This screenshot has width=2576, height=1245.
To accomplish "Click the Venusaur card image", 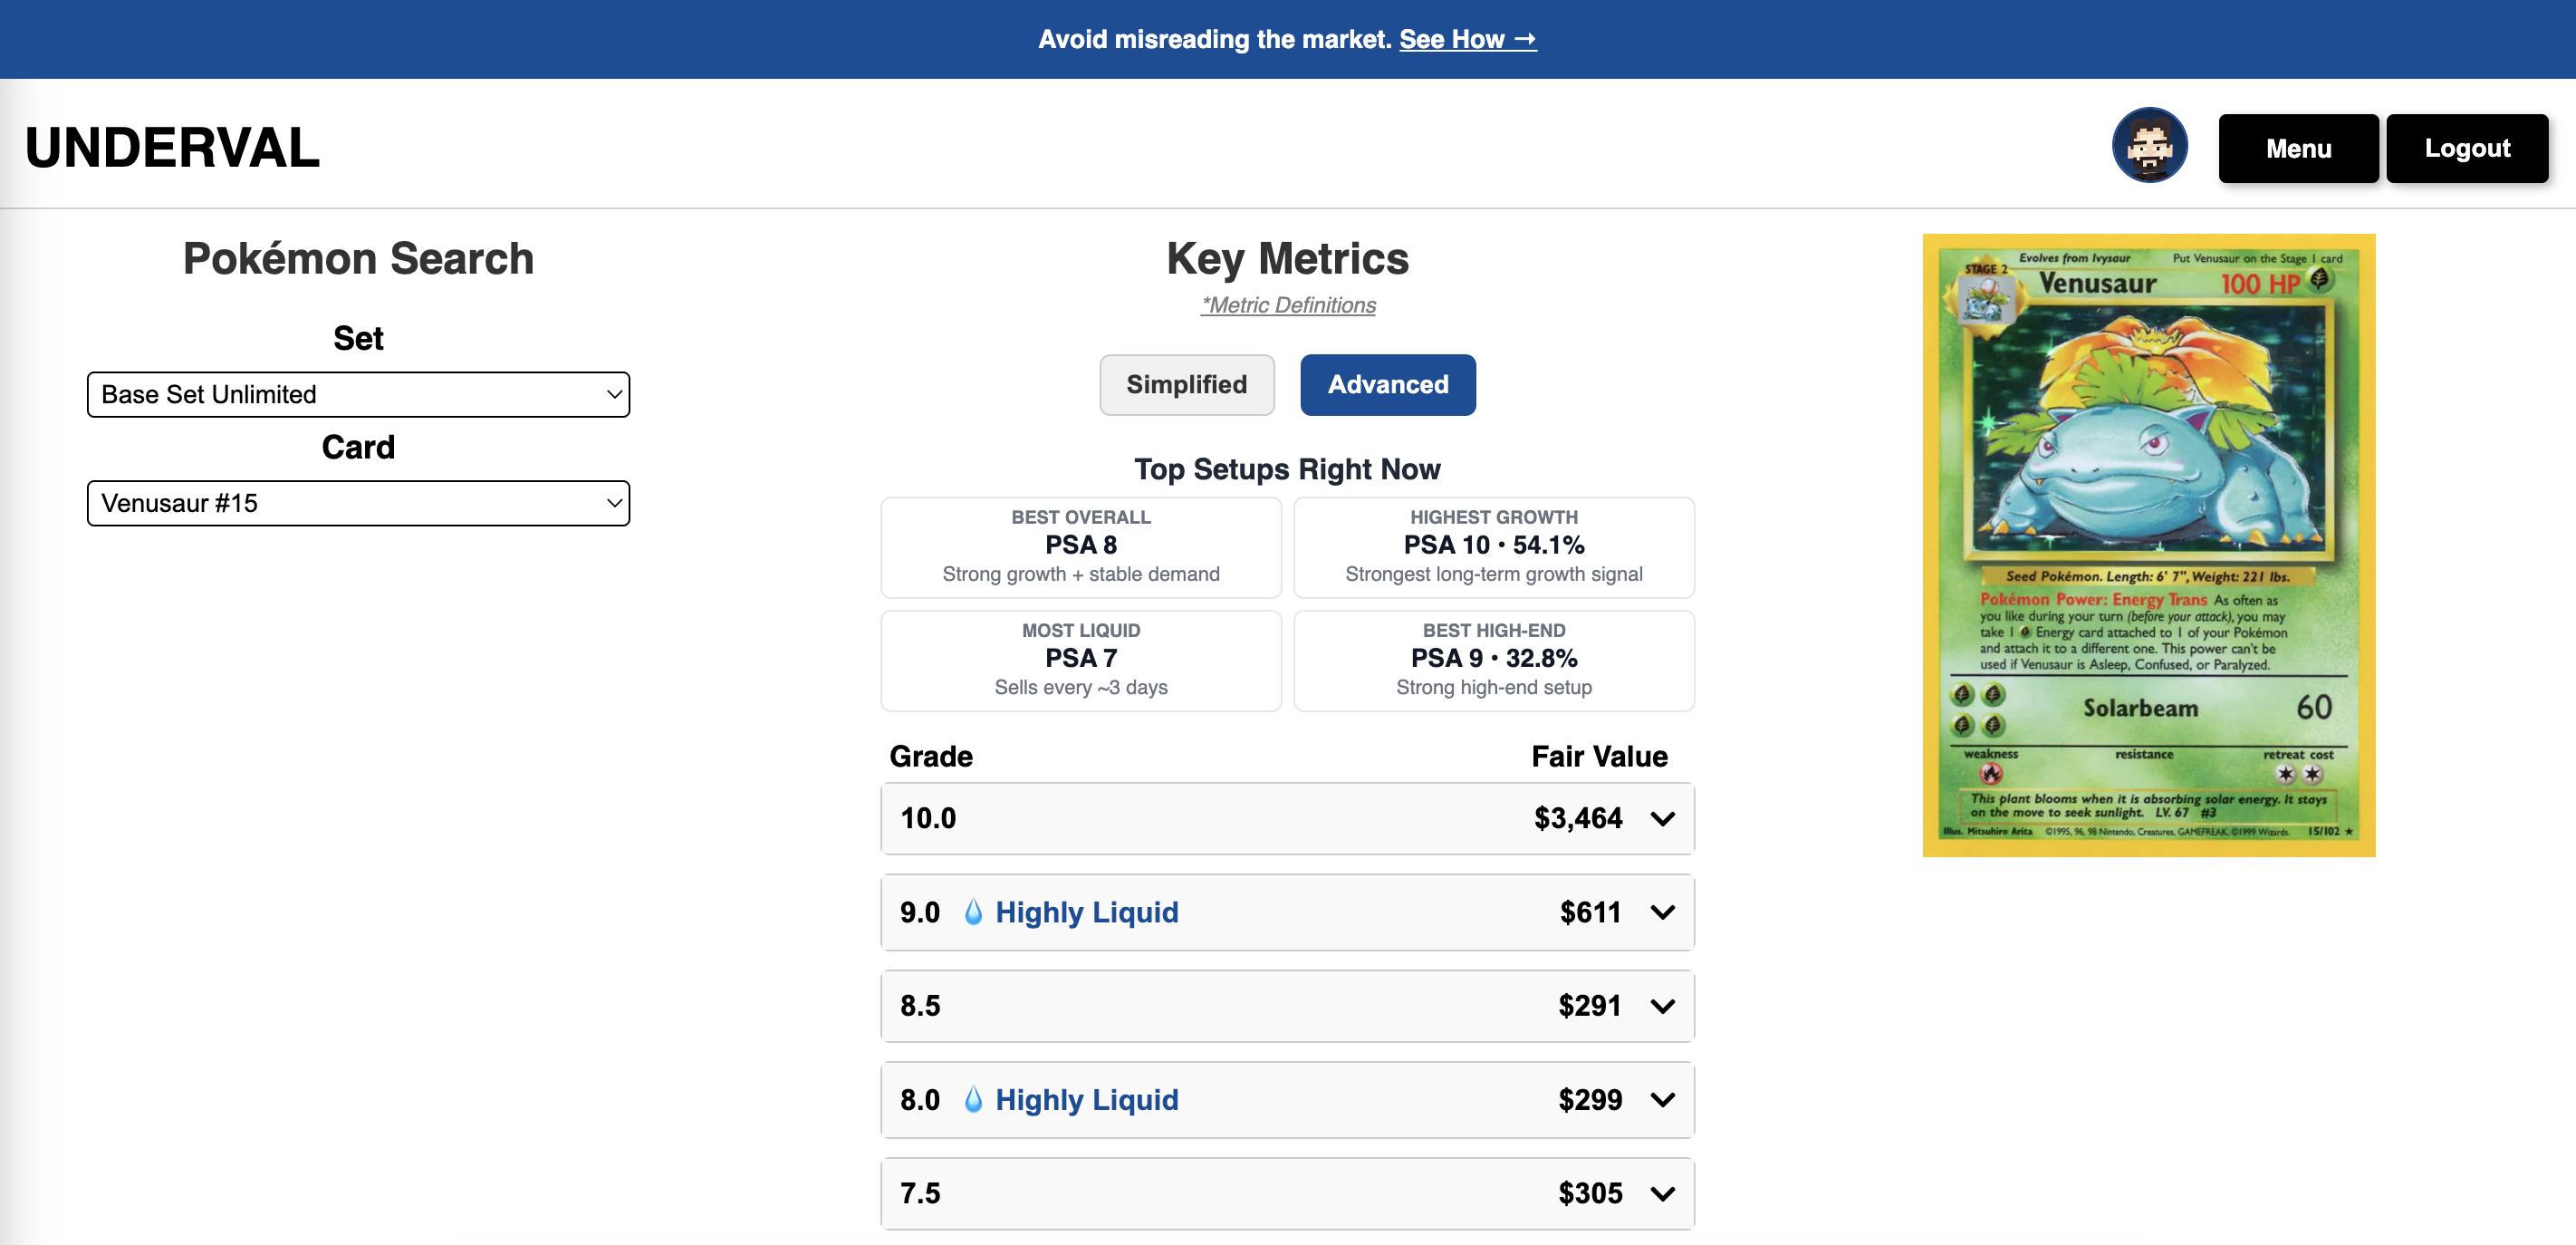I will [x=2148, y=545].
